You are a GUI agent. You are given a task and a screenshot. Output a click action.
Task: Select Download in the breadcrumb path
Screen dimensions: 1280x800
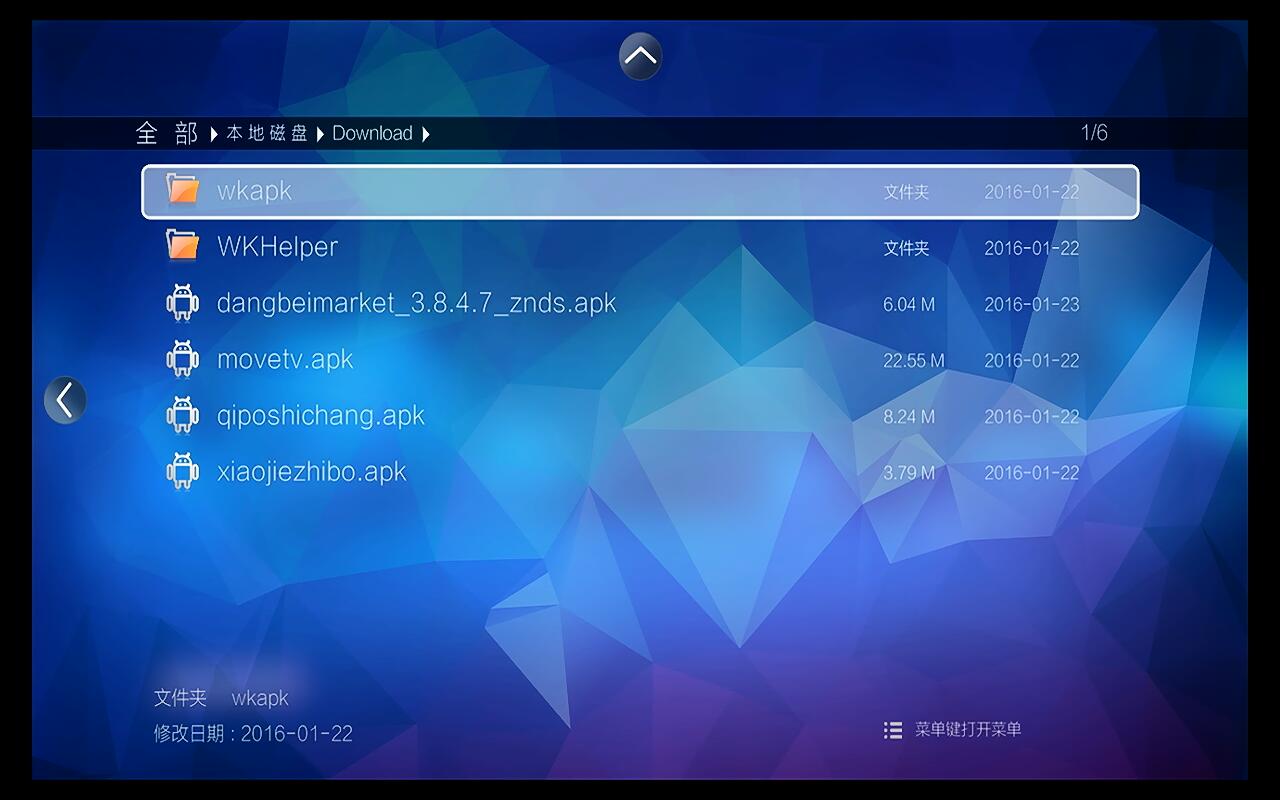(373, 133)
